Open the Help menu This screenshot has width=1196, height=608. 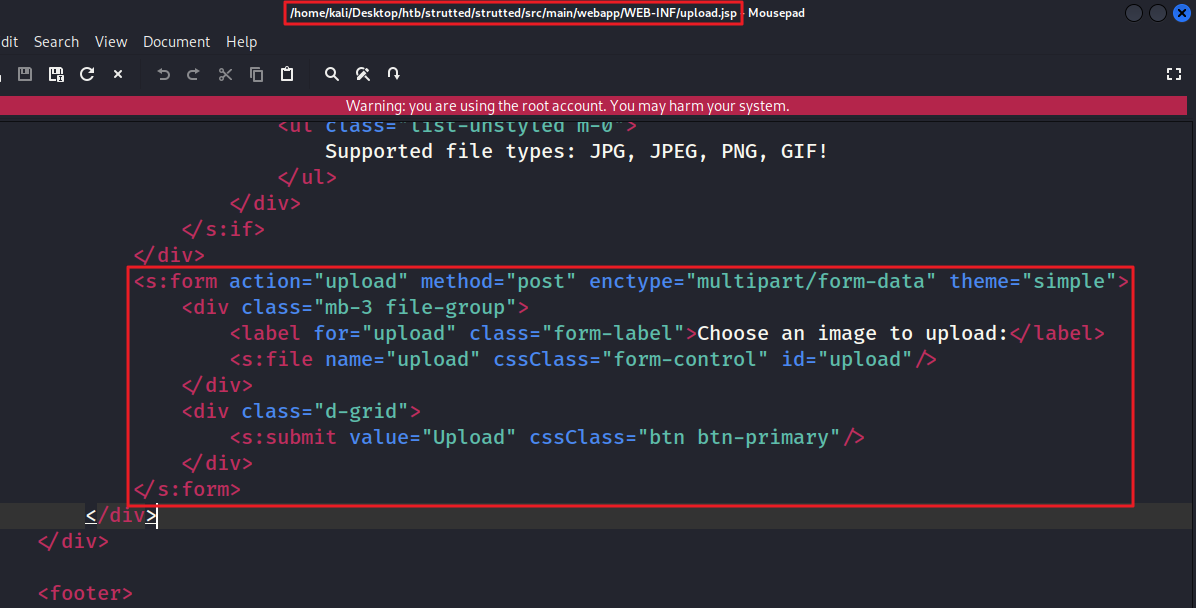point(241,42)
